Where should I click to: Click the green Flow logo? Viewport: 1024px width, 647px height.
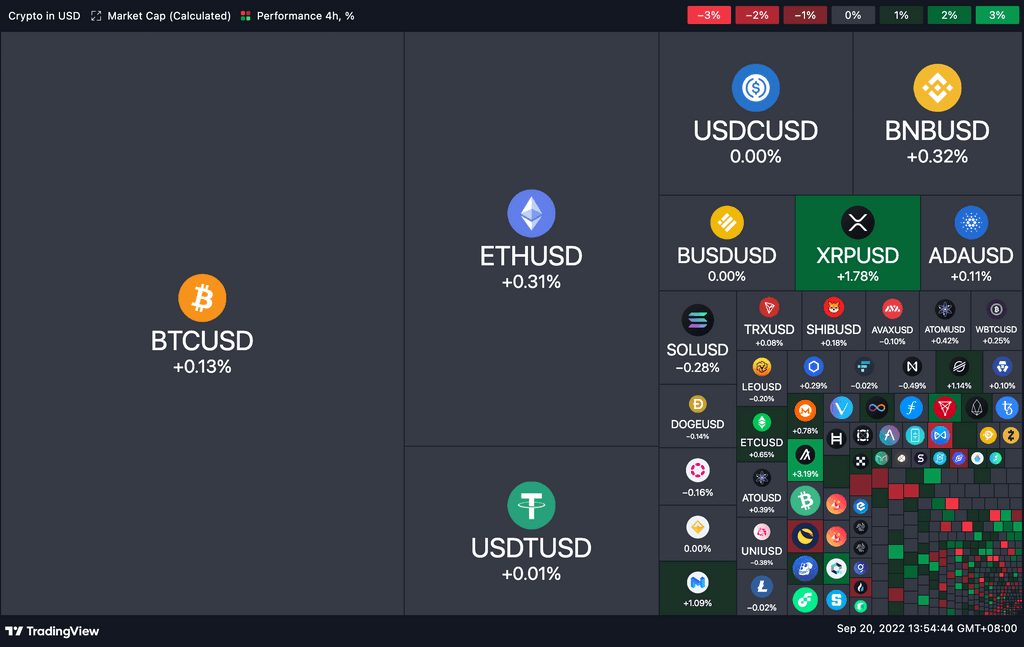click(x=805, y=599)
